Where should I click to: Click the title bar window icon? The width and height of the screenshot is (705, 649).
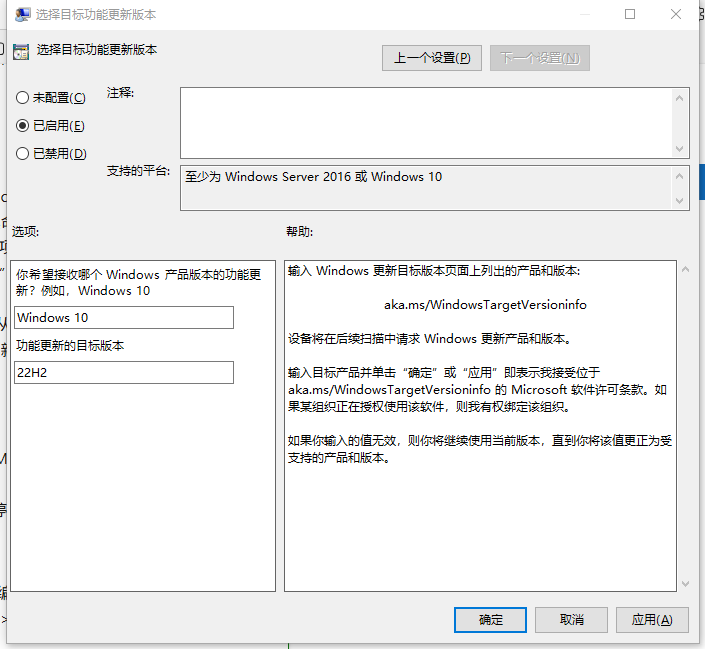pos(22,14)
